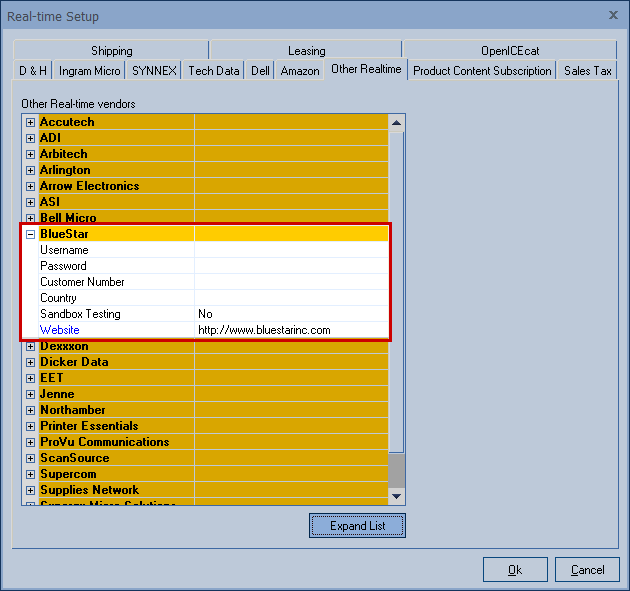Image resolution: width=630 pixels, height=591 pixels.
Task: Select the bluestarinc.com URL value
Action: 264,330
